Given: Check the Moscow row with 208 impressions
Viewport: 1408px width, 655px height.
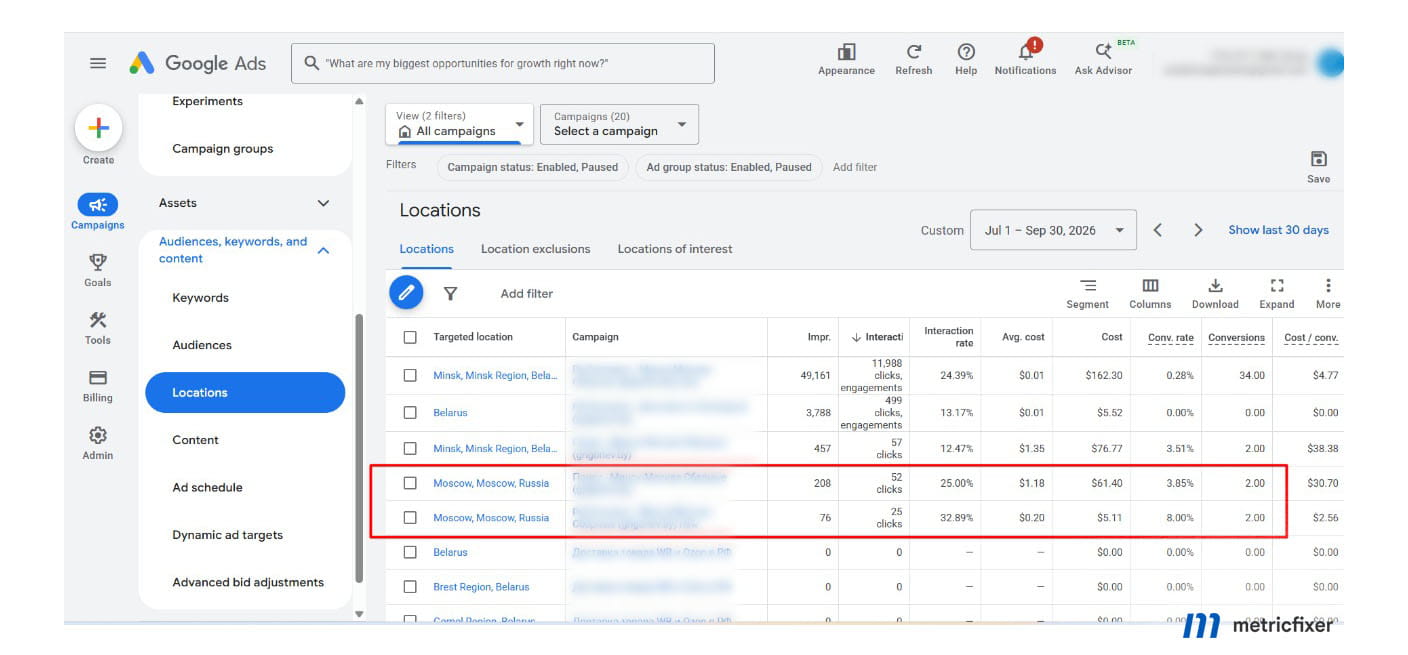Looking at the screenshot, I should tap(410, 483).
